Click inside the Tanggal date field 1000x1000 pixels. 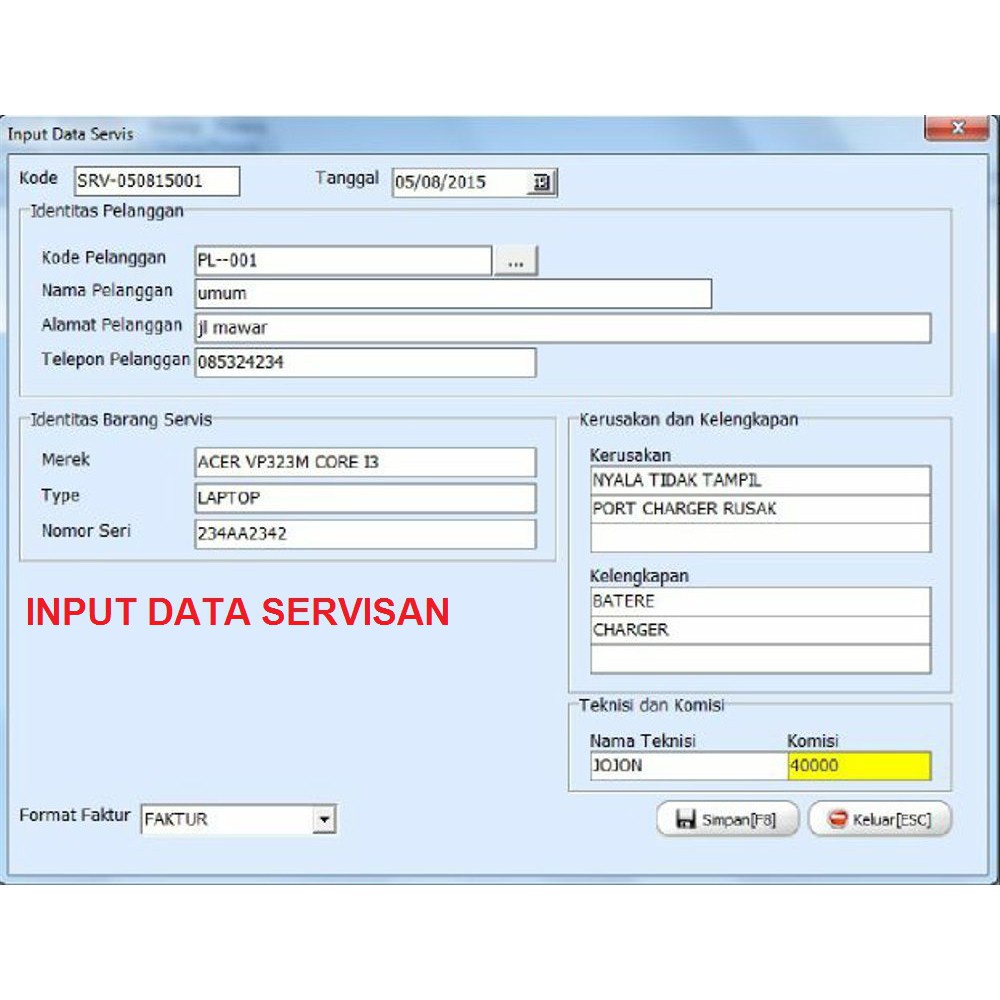coord(458,183)
